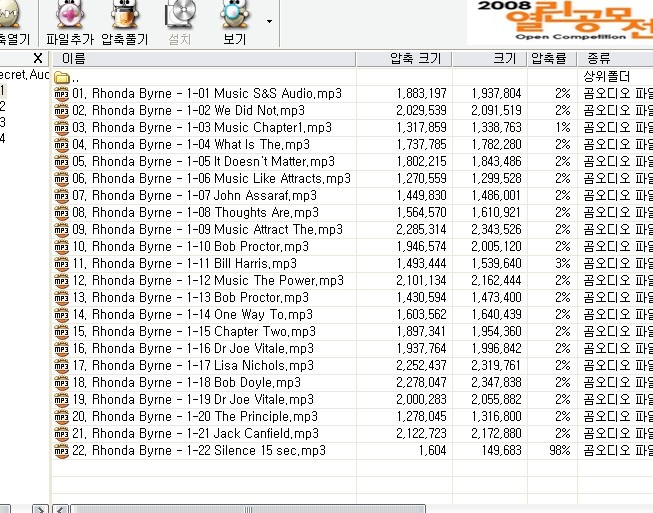Select folder tree item 2
The height and width of the screenshot is (513, 653).
(x=3, y=106)
